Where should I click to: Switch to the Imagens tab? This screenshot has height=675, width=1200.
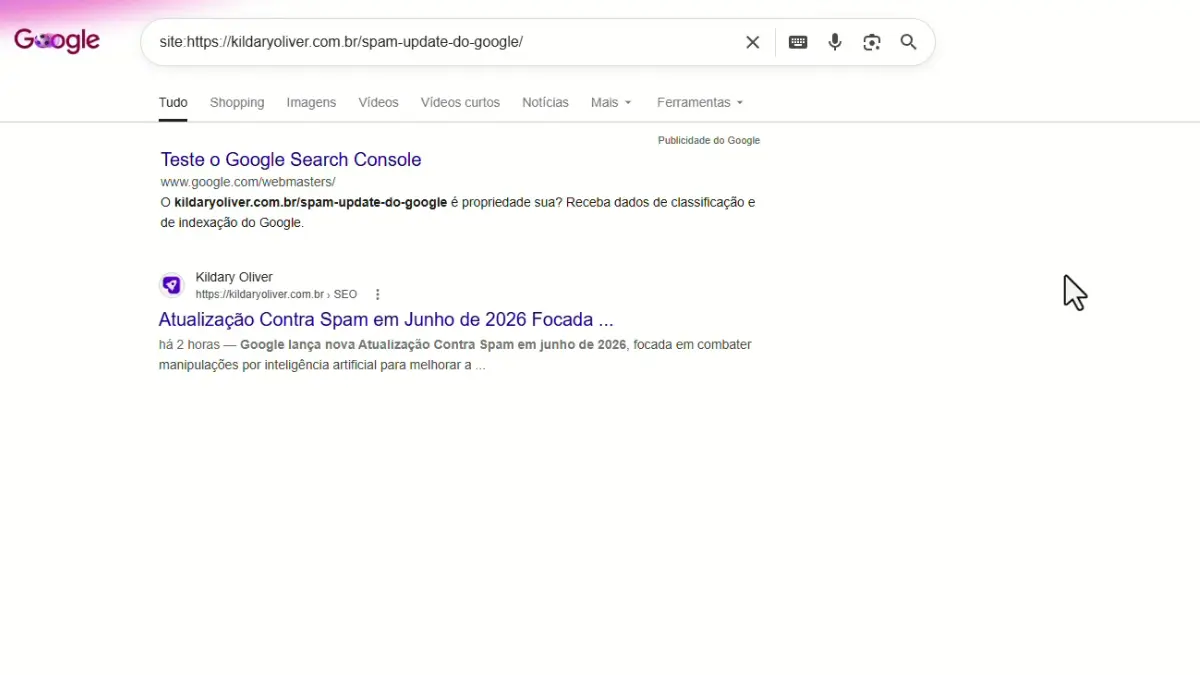coord(311,102)
